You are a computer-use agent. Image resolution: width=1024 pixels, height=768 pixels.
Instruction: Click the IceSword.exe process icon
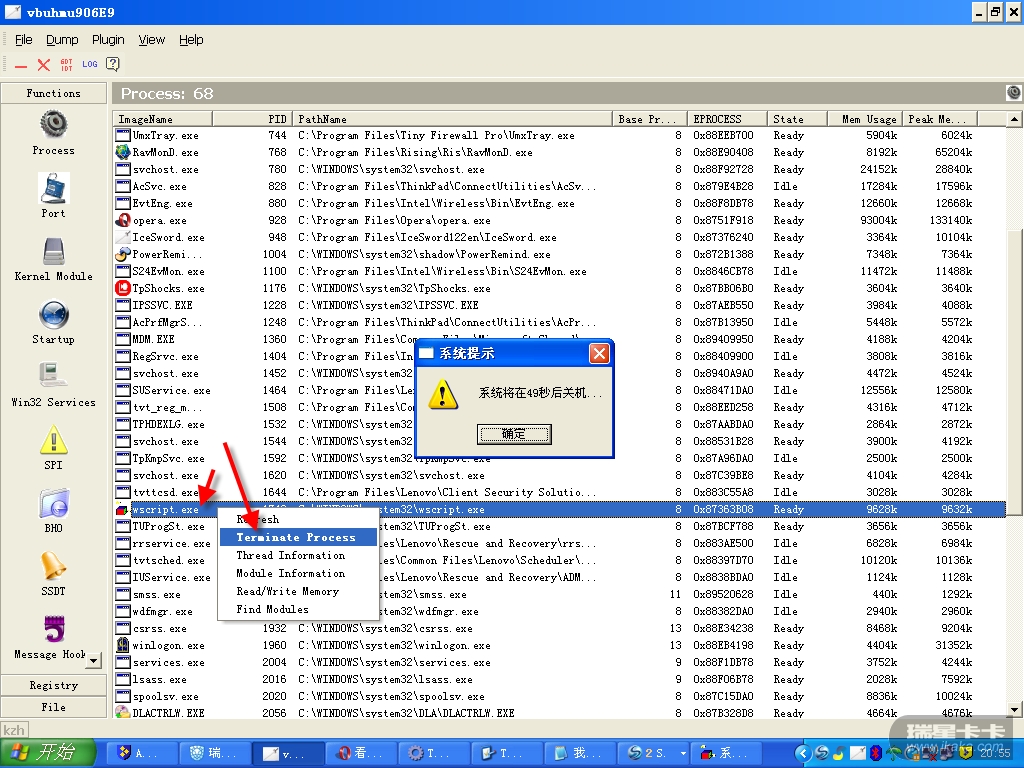click(122, 237)
